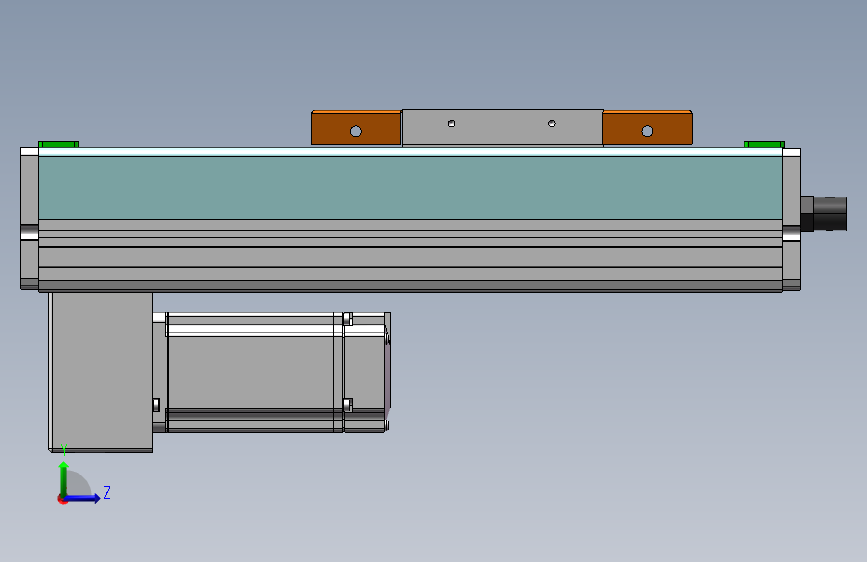867x562 pixels.
Task: Pick the teal cover strip of the actuator
Action: click(x=410, y=188)
